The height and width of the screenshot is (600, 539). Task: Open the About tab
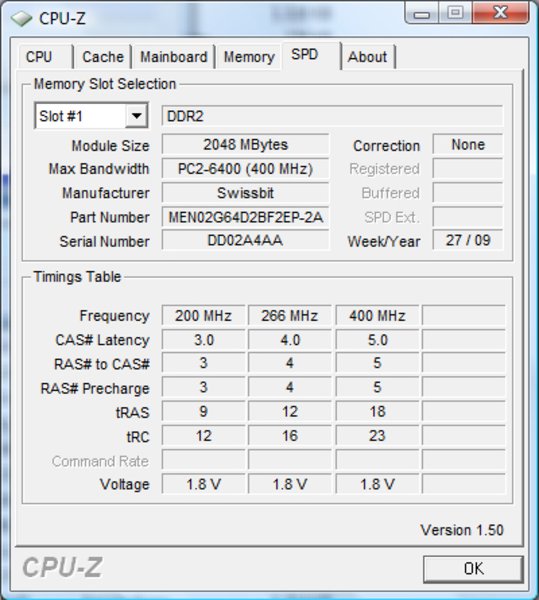(368, 57)
